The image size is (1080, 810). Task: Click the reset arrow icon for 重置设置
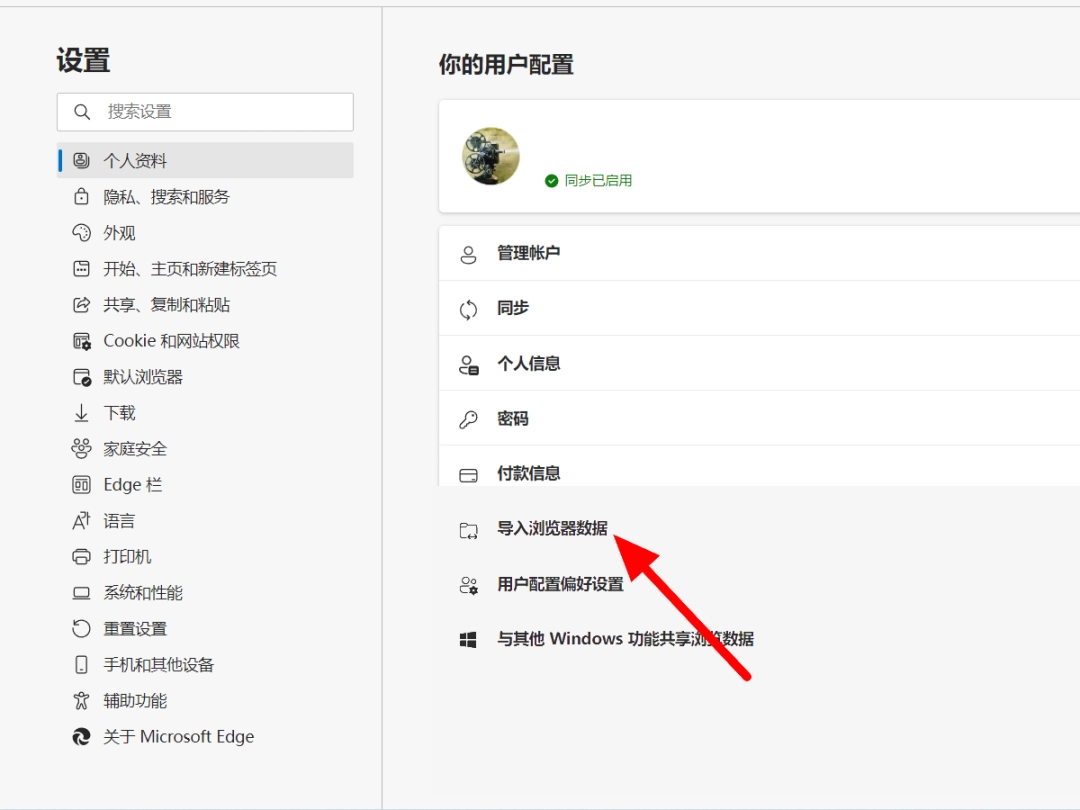click(x=81, y=628)
